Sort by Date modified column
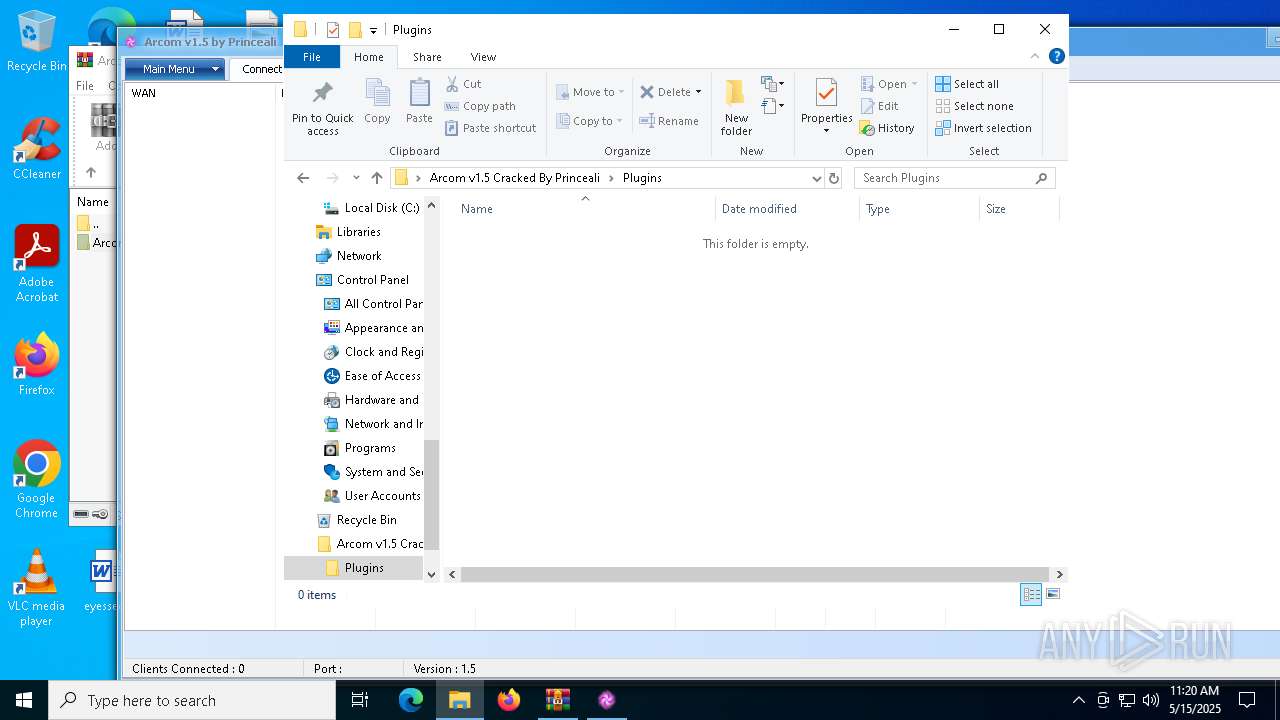 [787, 209]
